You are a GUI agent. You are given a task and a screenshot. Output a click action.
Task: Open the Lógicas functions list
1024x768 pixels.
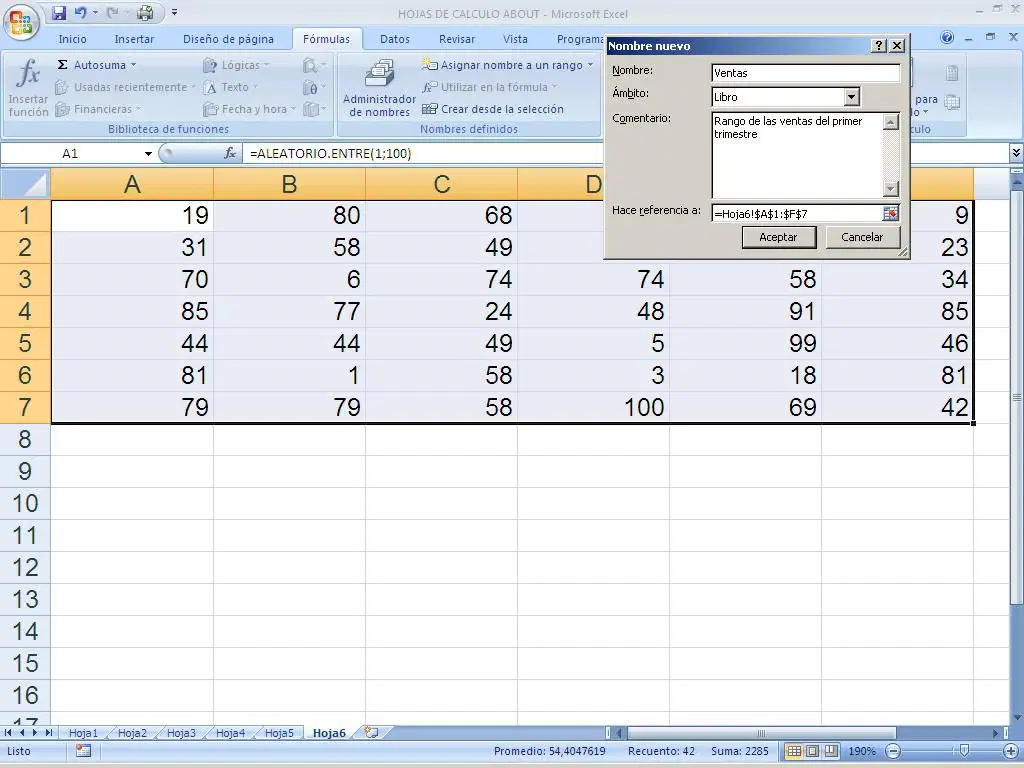(x=235, y=65)
